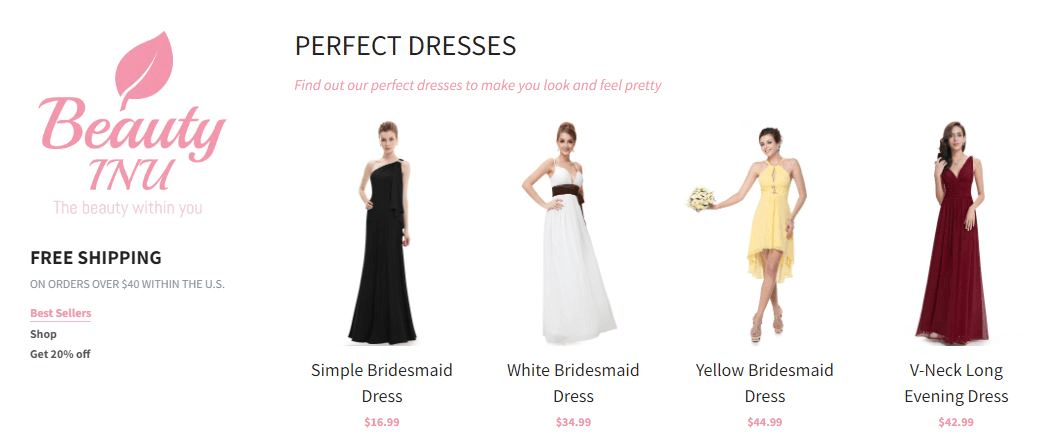Open the Best Sellers menu link
This screenshot has height=448, width=1048.
point(60,313)
